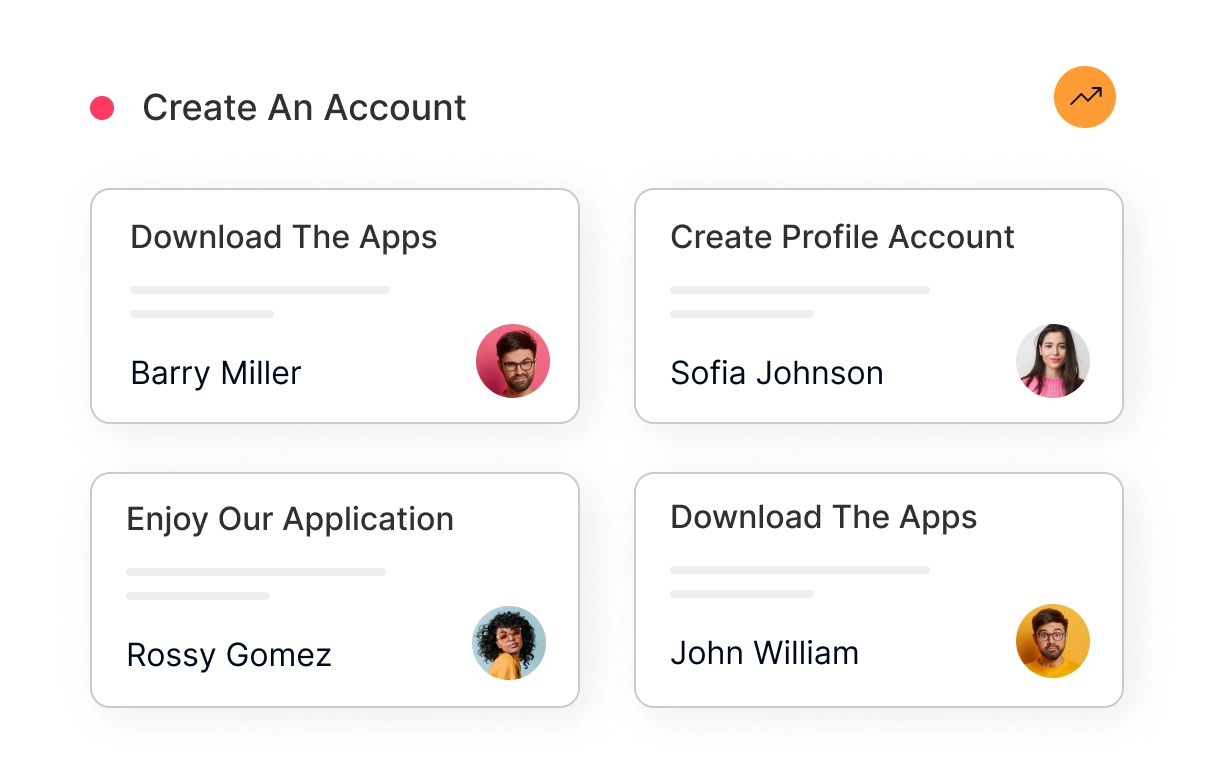Screen dimensions: 1208x784
Task: Open Barry Miller's avatar photo
Action: [x=513, y=361]
